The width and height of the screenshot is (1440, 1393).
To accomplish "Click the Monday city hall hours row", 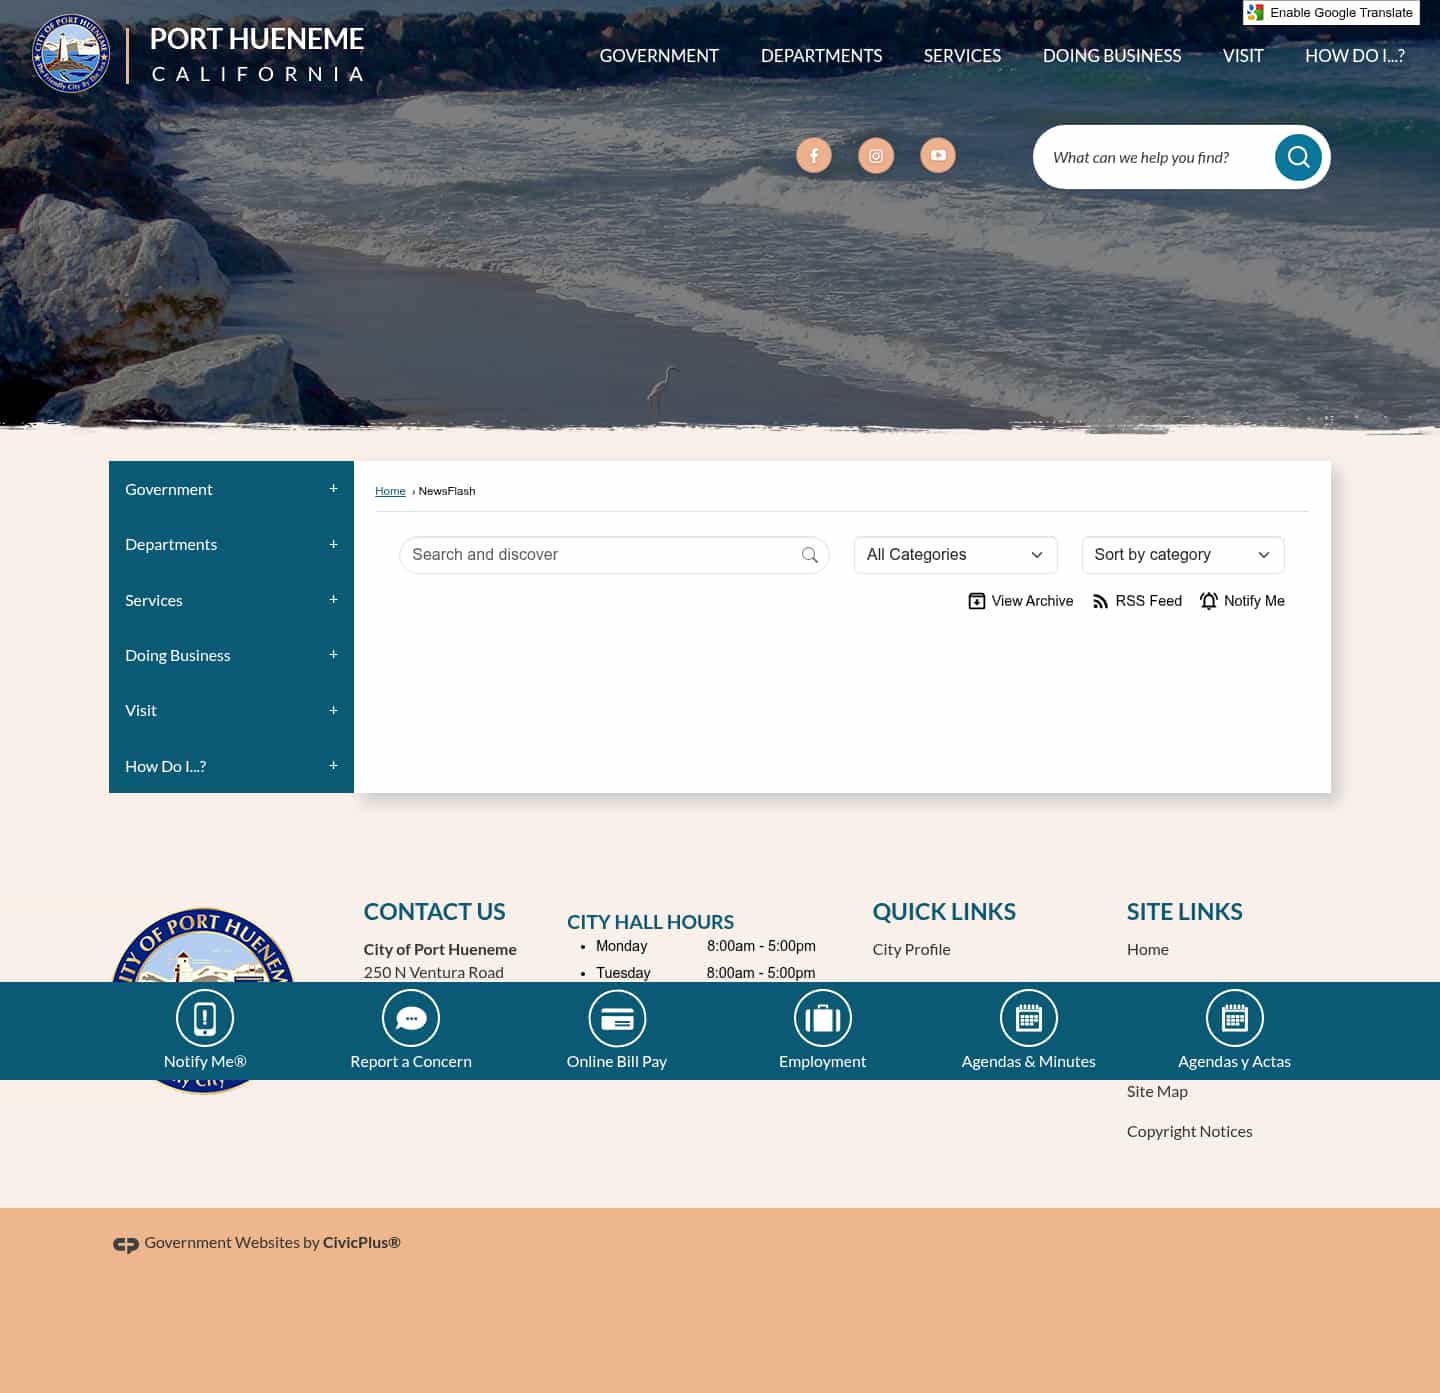I will click(x=705, y=946).
